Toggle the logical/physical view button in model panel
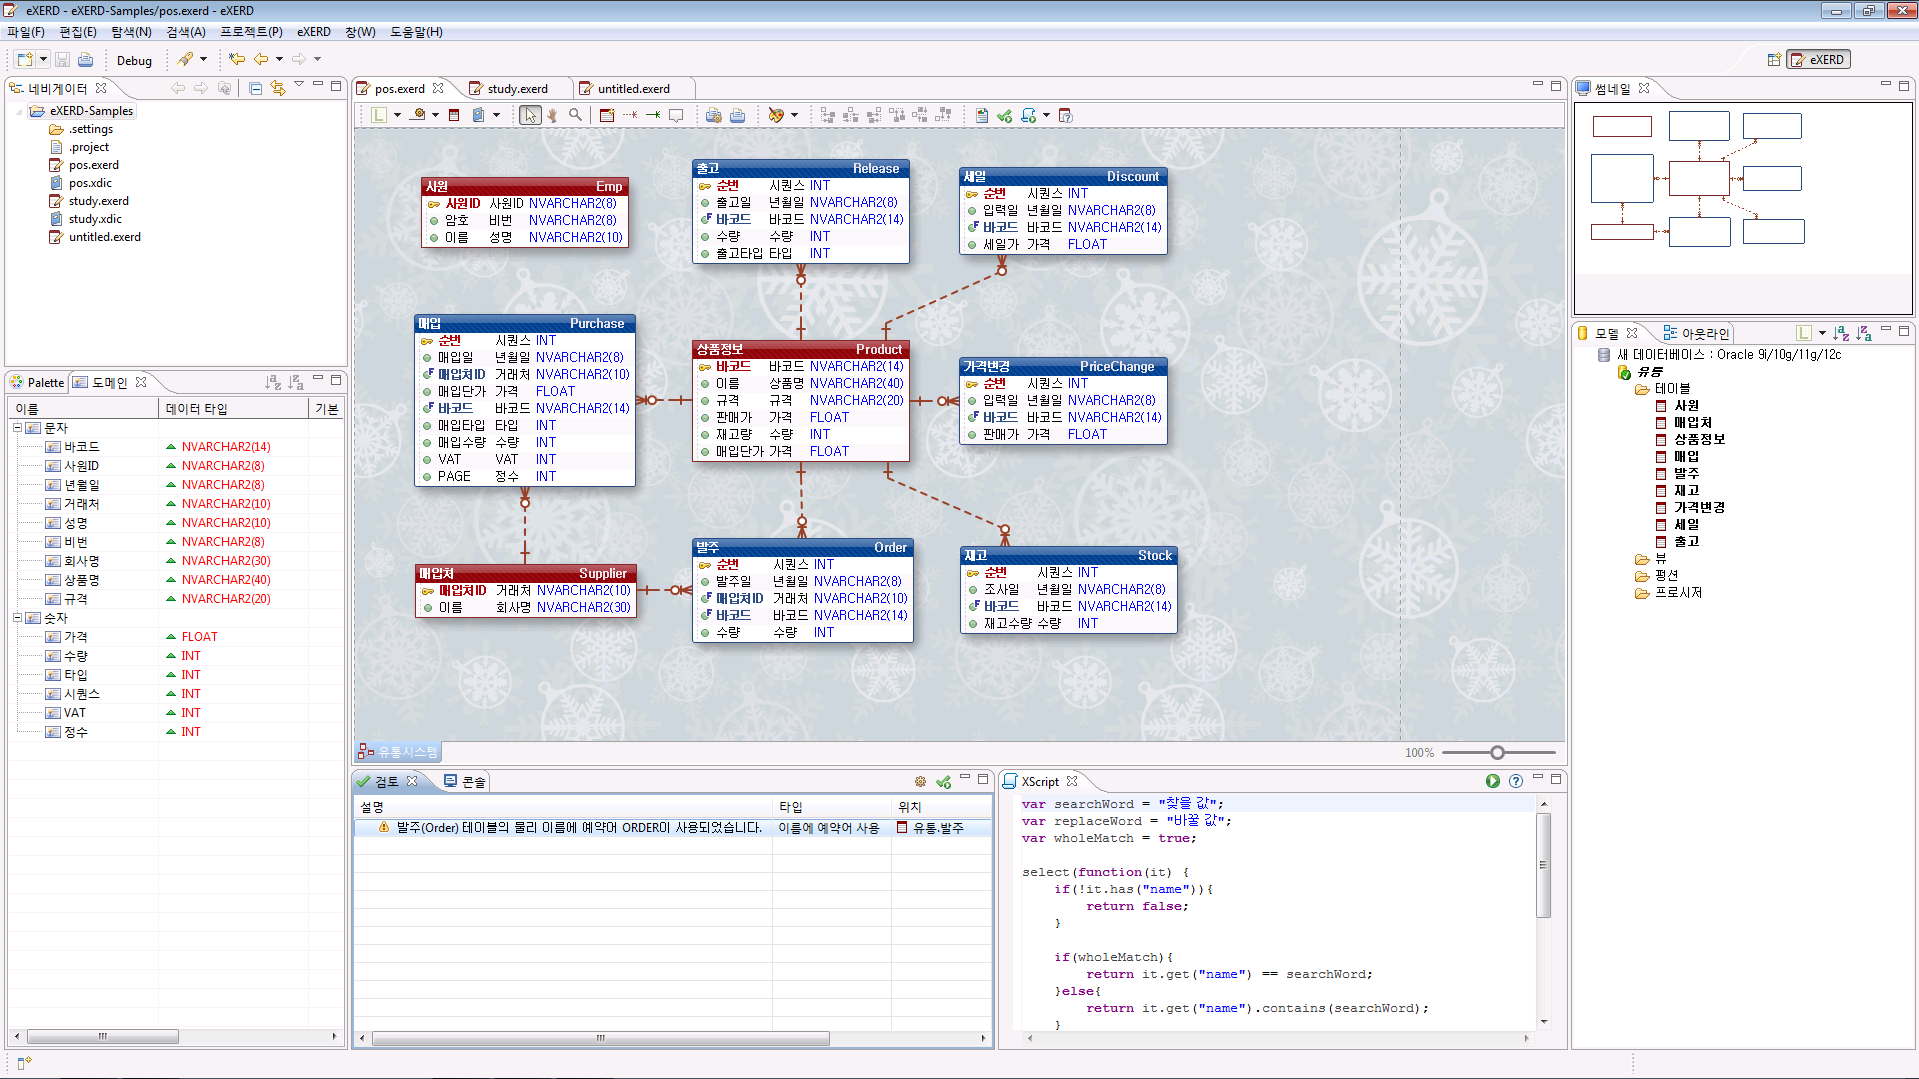 (1803, 334)
